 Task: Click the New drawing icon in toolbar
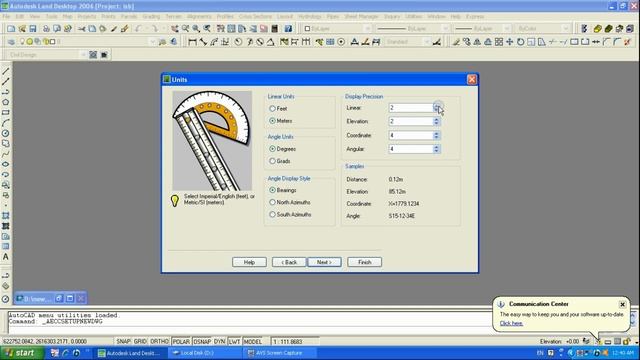tap(11, 29)
